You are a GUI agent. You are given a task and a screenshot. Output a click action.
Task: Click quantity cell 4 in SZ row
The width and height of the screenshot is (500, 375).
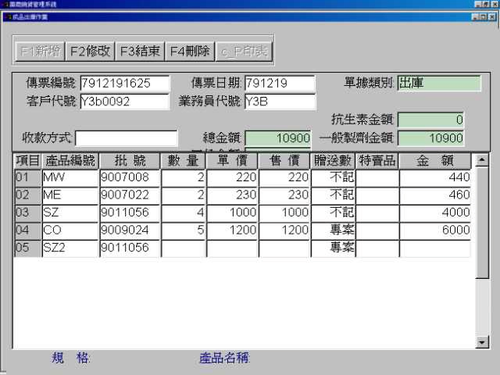[183, 213]
